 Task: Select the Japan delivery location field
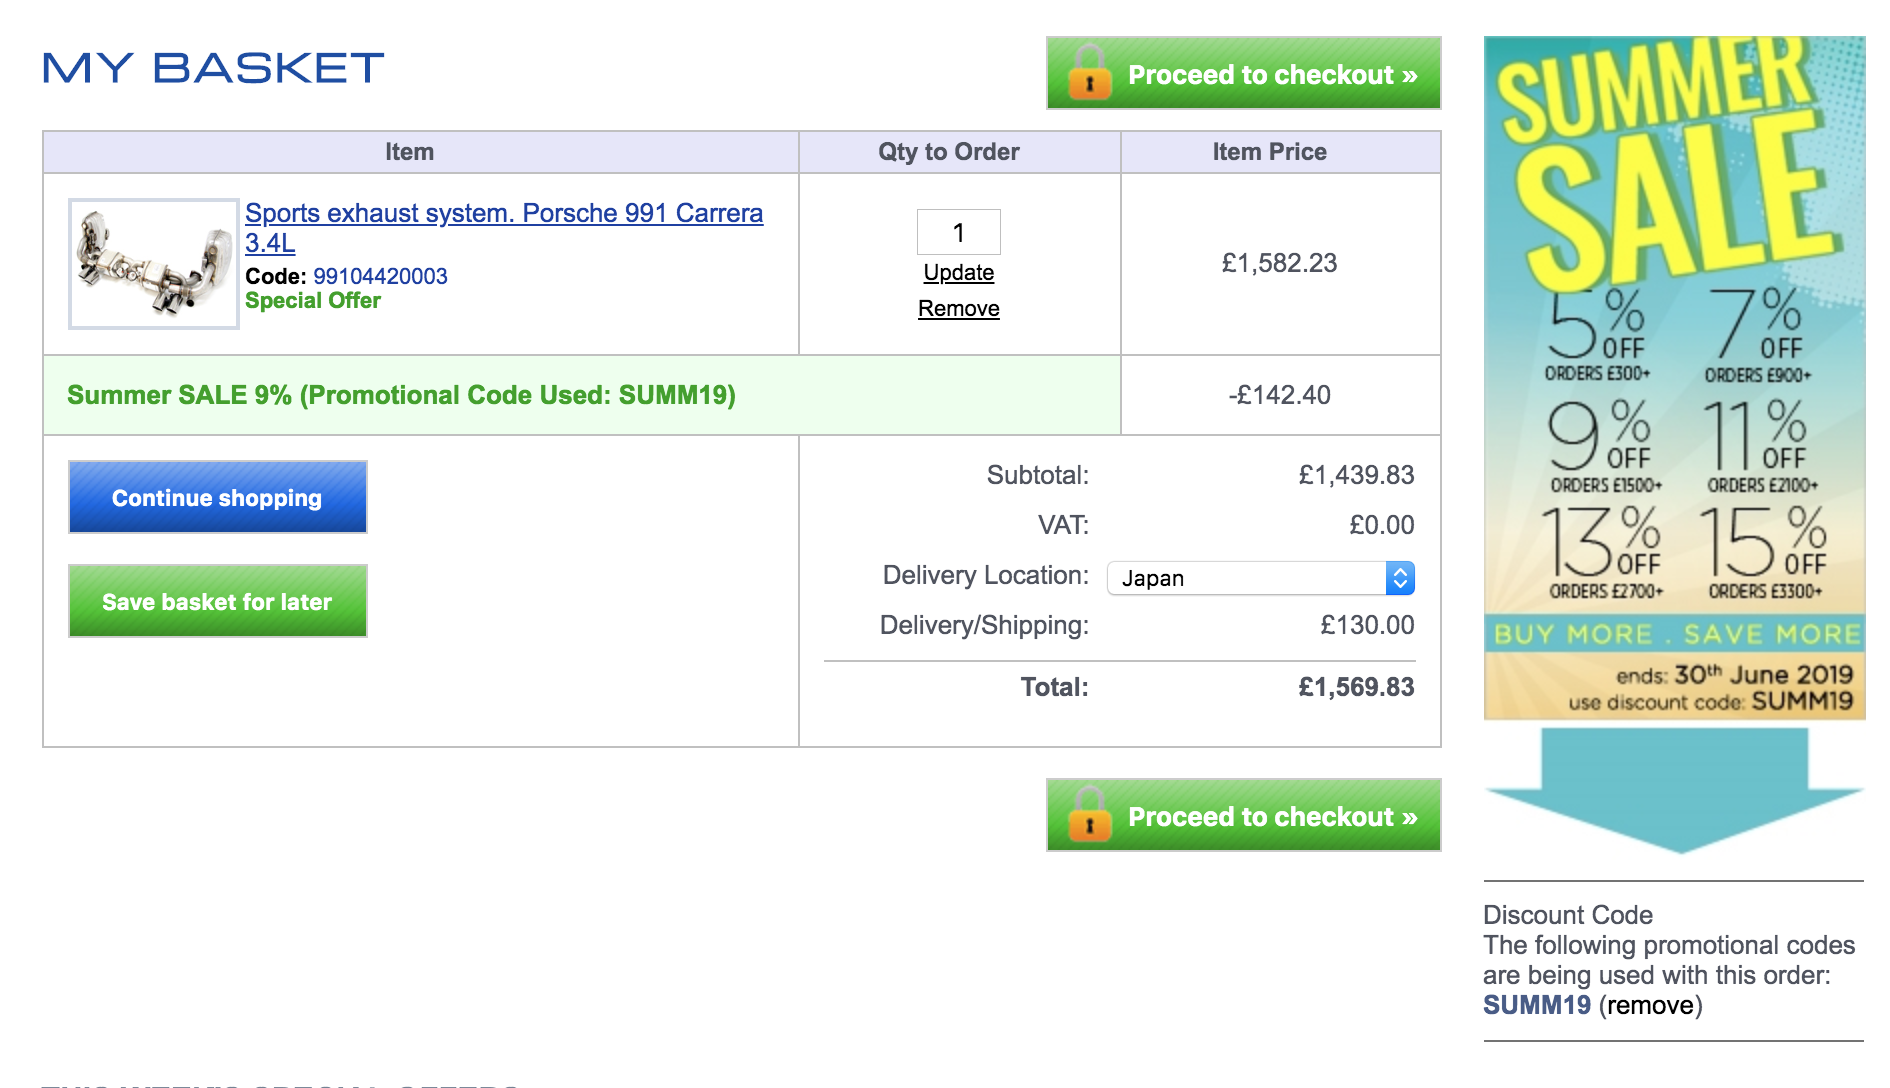[x=1261, y=578]
